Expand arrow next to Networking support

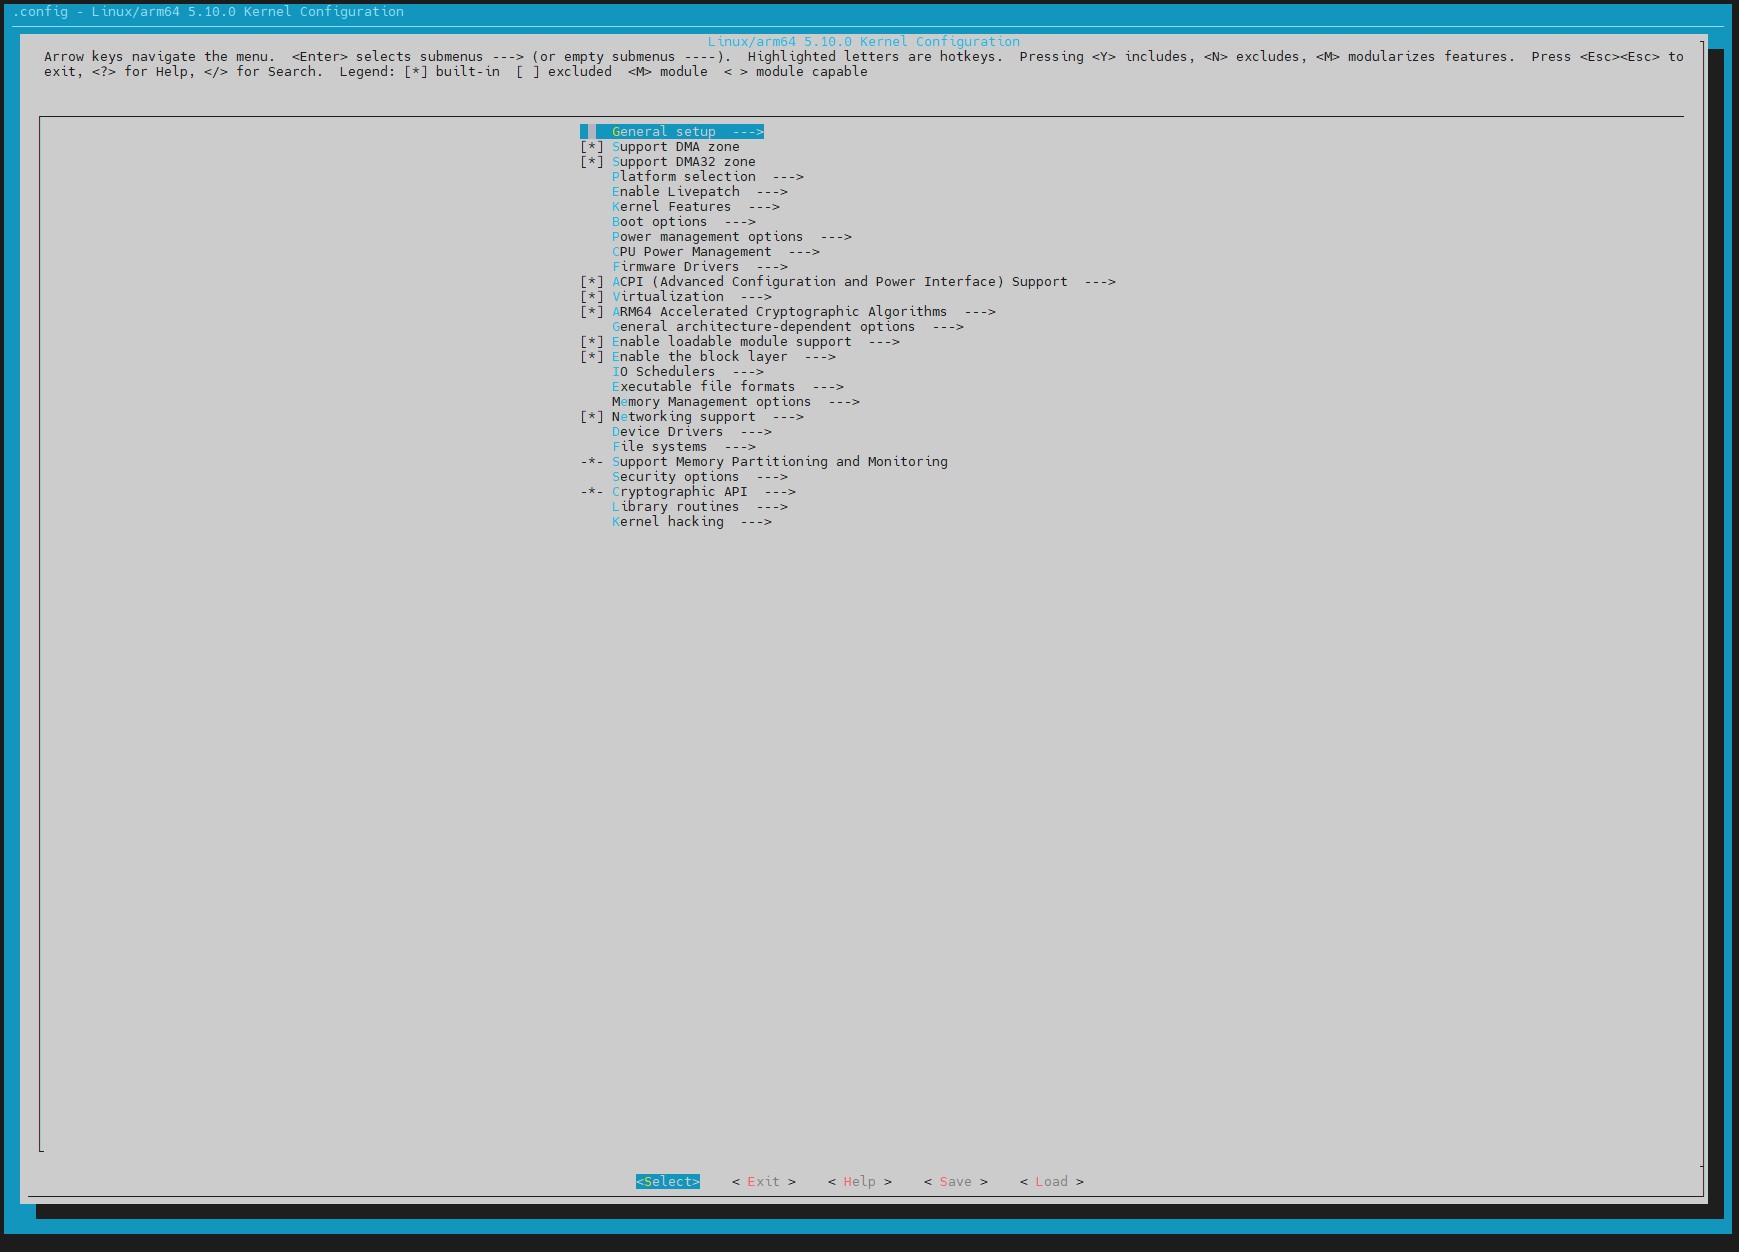[x=788, y=417]
